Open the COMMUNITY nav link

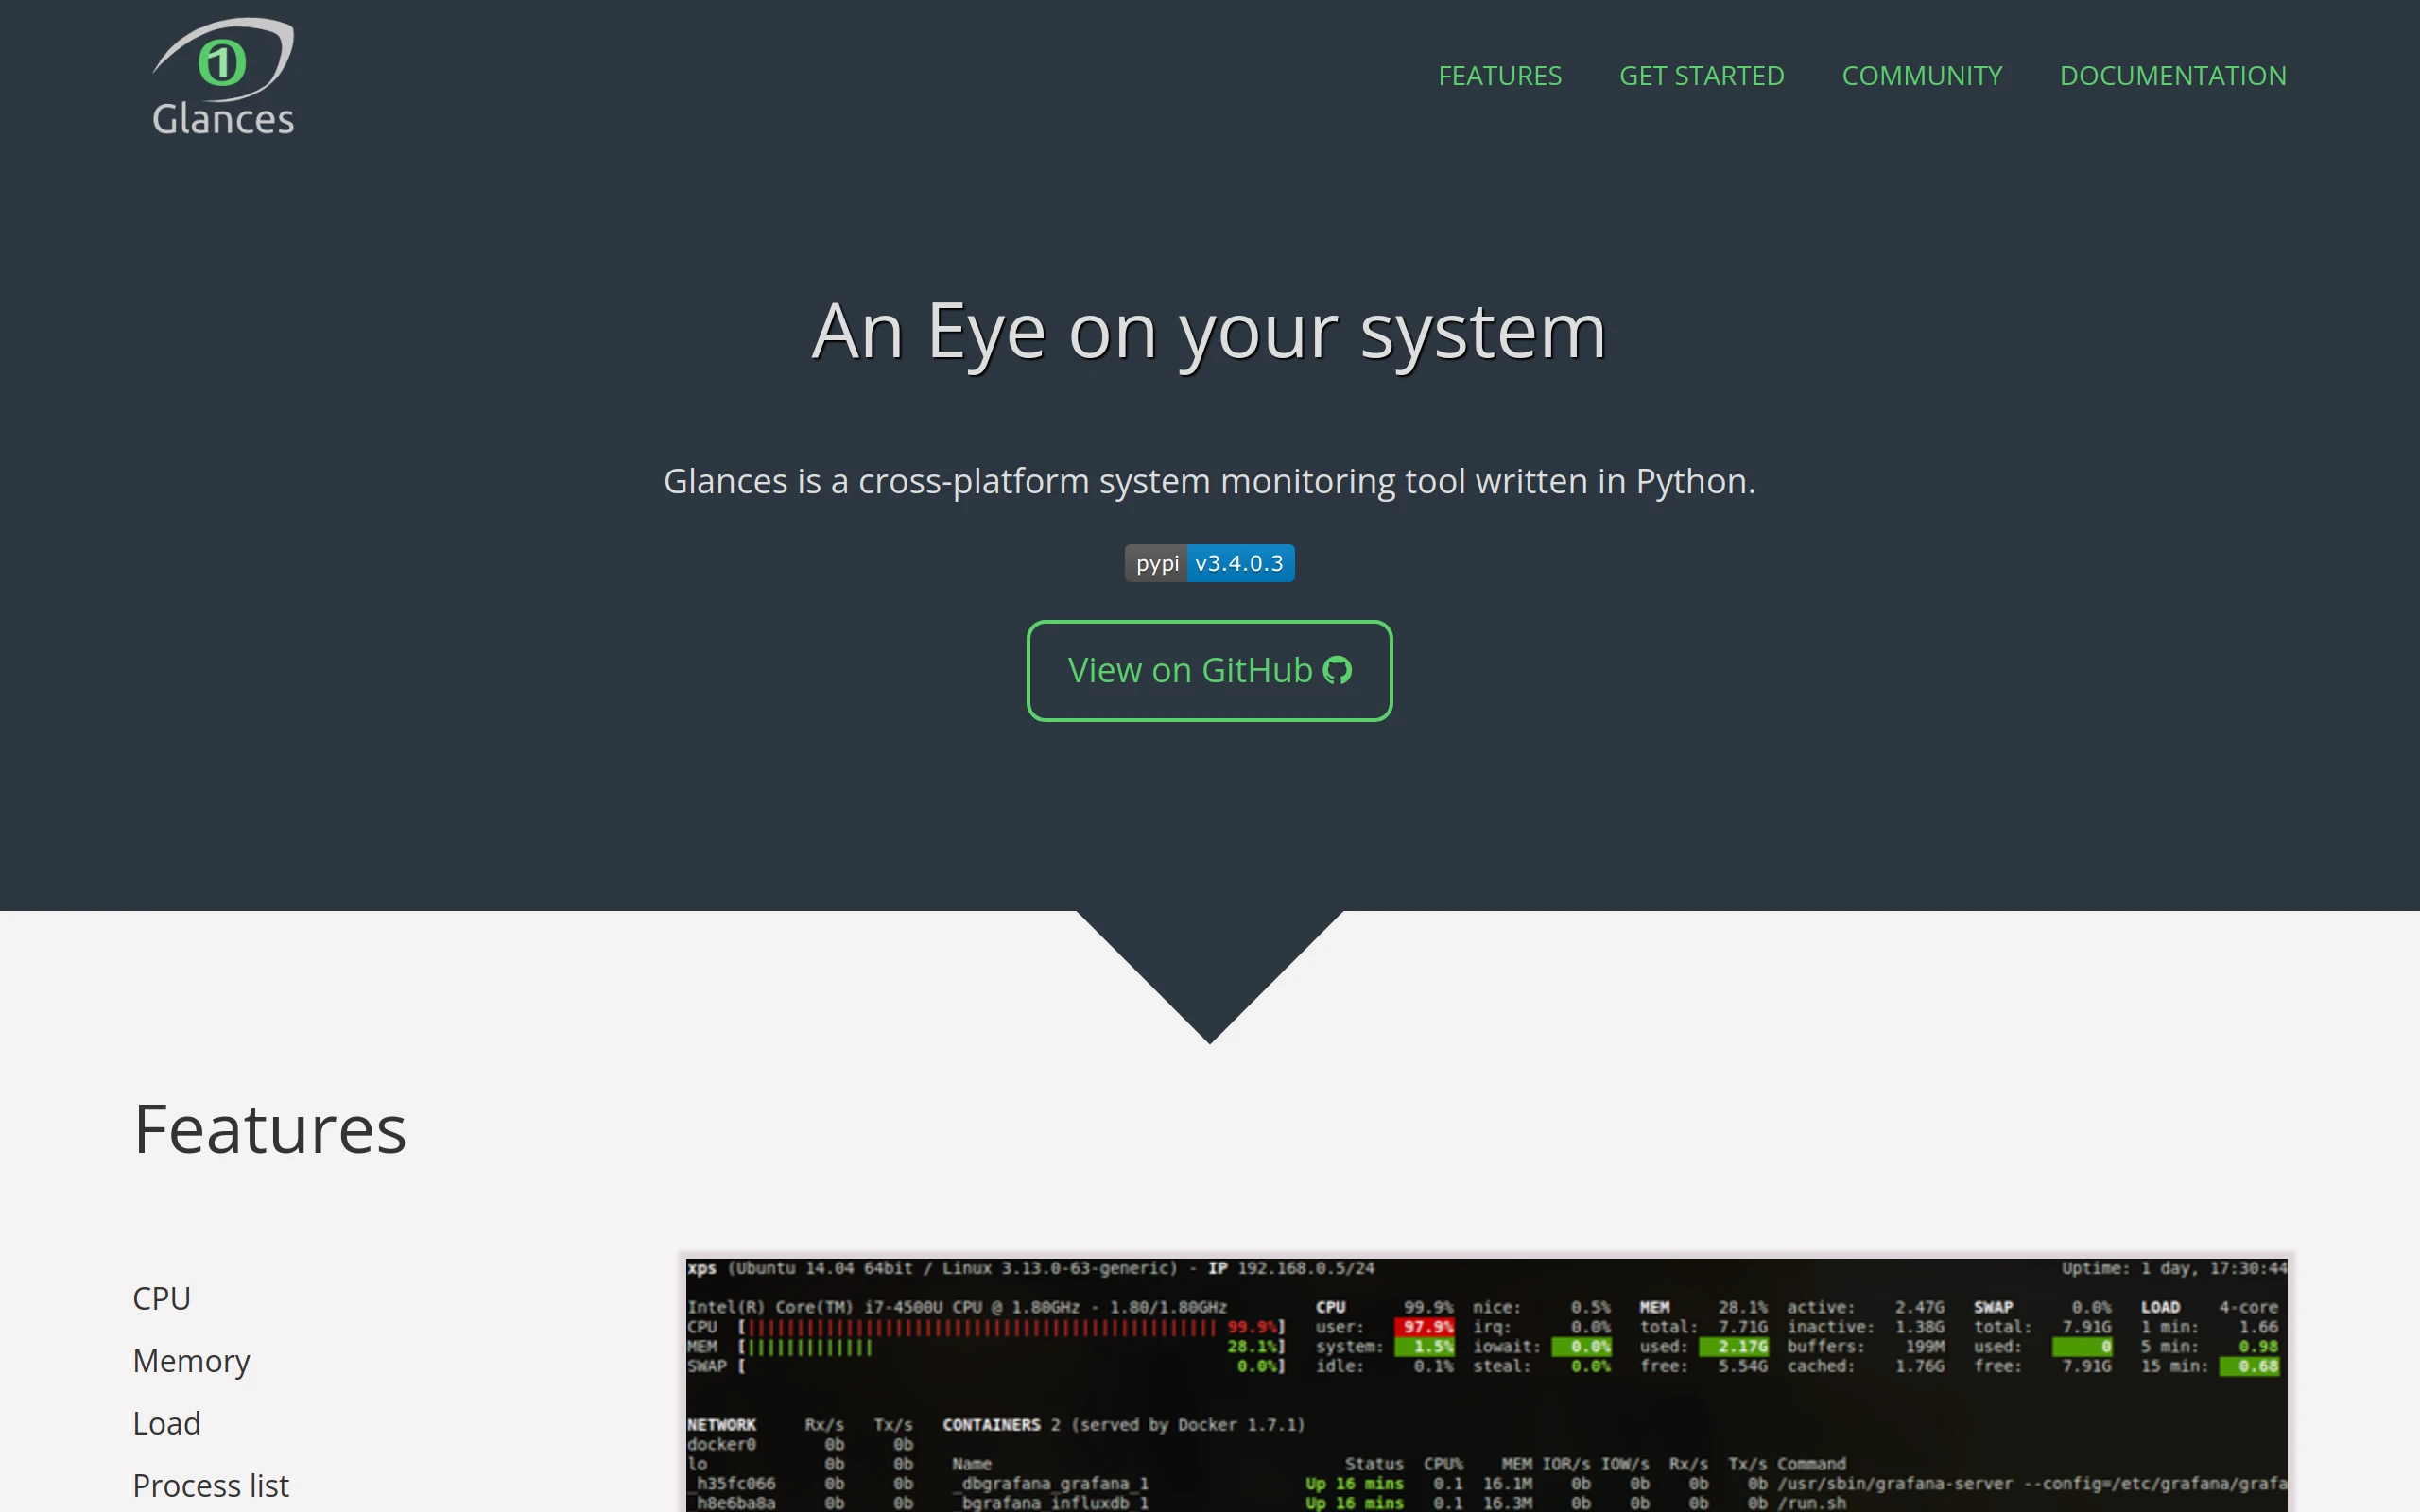point(1921,76)
